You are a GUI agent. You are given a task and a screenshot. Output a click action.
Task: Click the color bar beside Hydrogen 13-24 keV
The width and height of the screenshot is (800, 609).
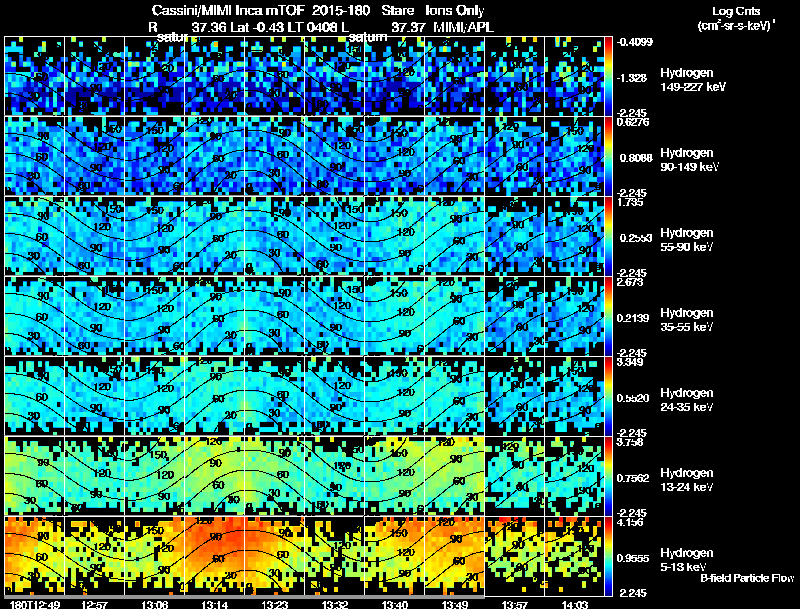608,476
